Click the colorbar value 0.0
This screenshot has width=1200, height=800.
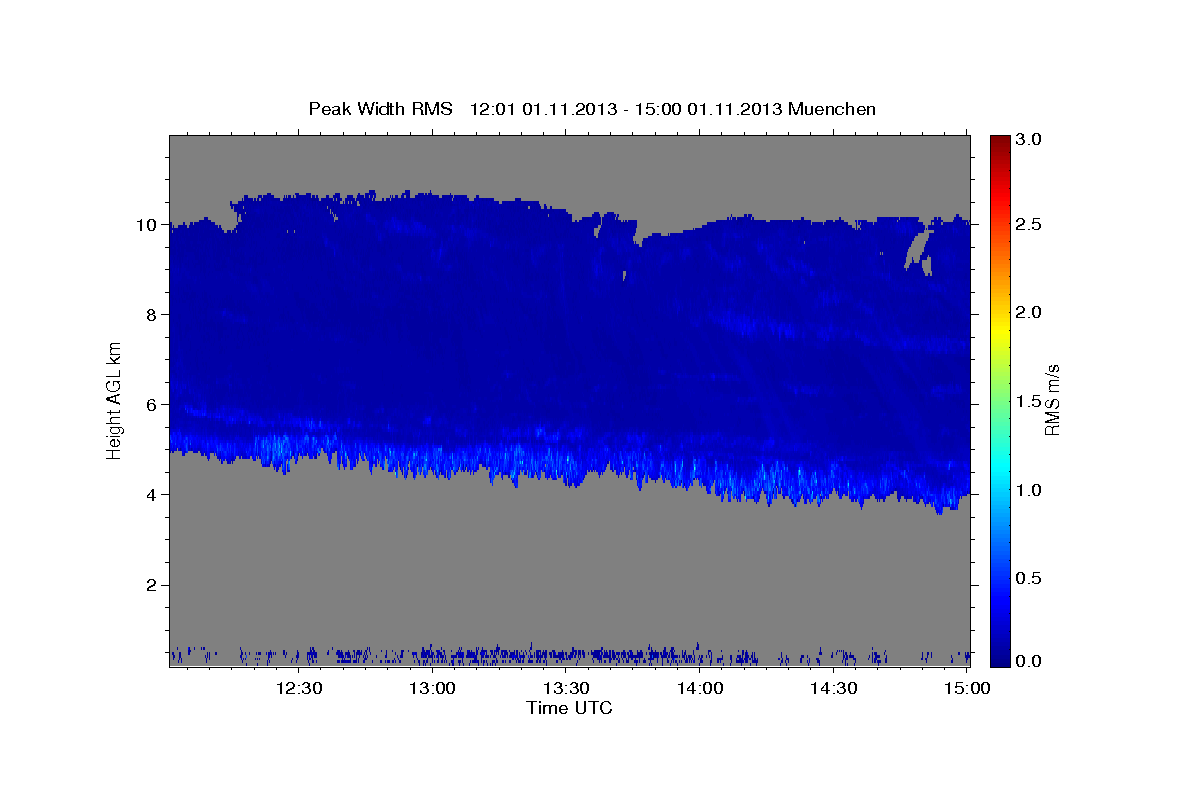[1029, 661]
